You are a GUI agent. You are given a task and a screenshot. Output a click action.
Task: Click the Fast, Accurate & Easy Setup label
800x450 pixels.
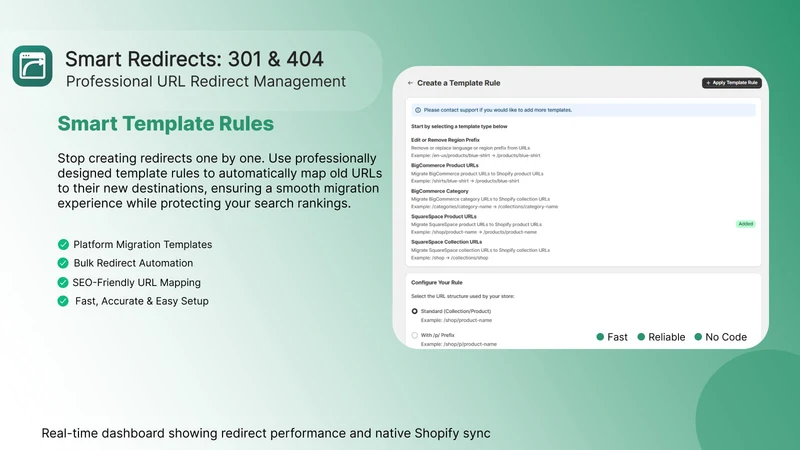pyautogui.click(x=142, y=301)
